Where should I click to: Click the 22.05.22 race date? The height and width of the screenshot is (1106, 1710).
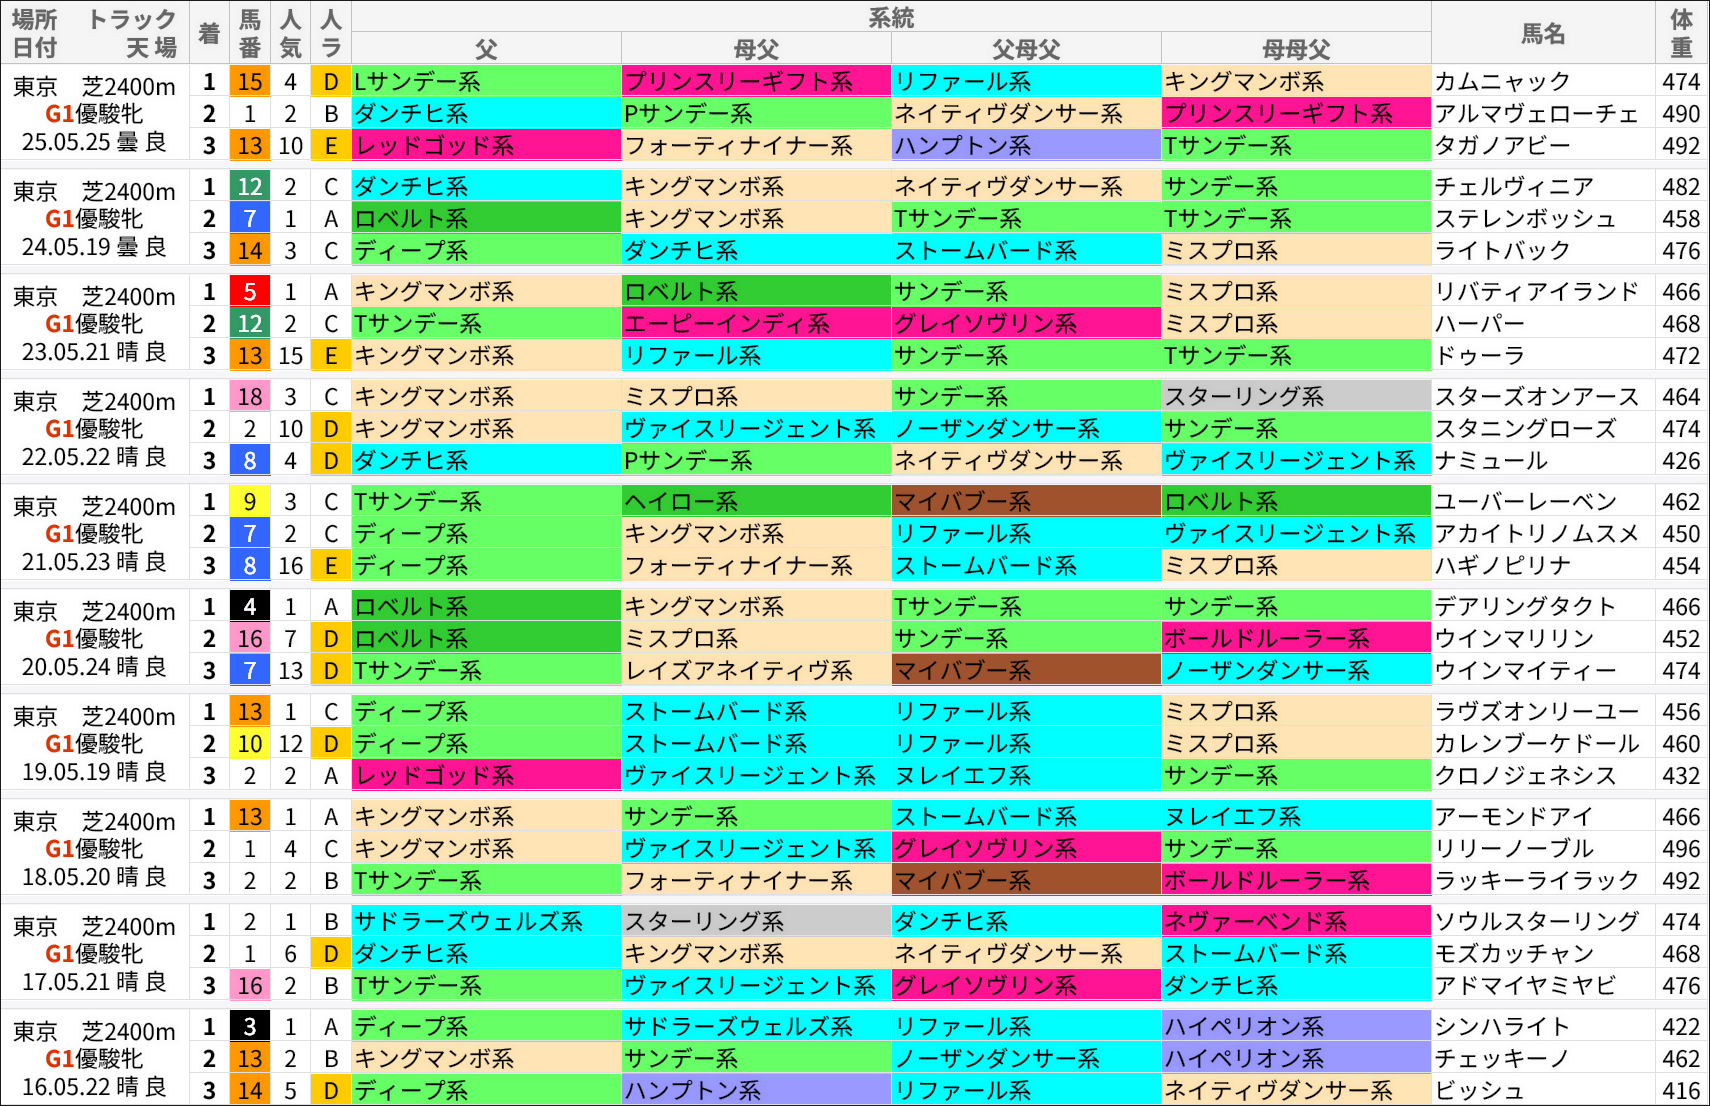pos(66,458)
